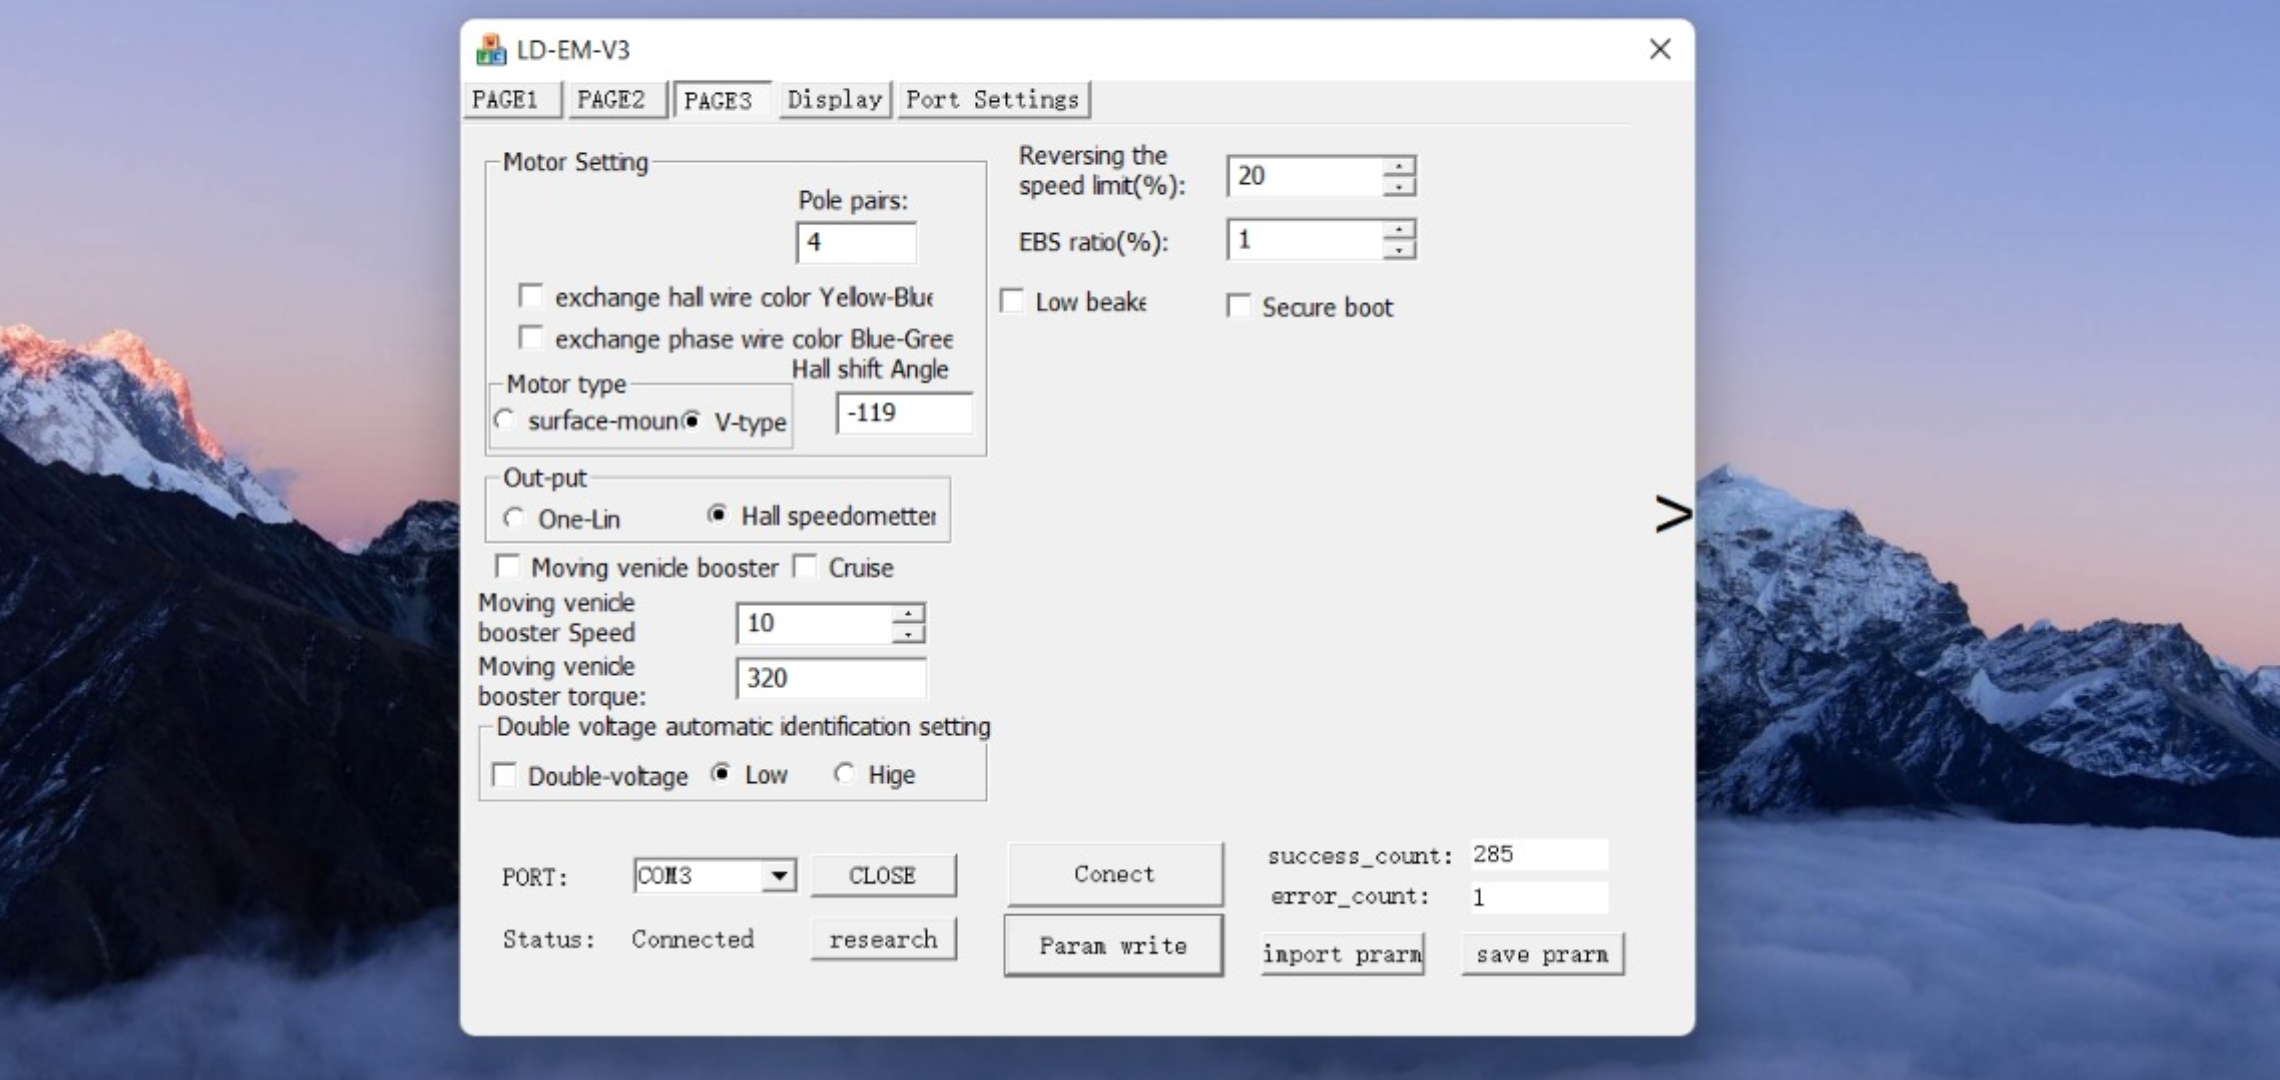Screen dimensions: 2280x1080
Task: Click the Hall shift Angle field
Action: click(904, 413)
